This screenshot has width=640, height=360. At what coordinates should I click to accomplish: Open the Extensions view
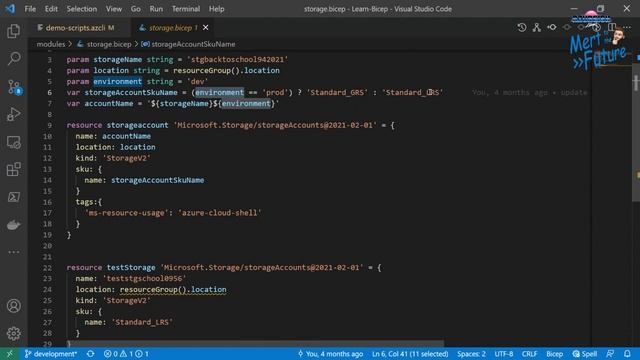tap(13, 169)
